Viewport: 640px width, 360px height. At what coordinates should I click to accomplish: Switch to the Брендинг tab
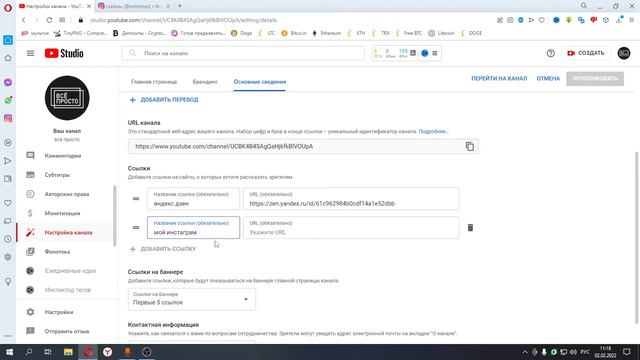coord(205,82)
